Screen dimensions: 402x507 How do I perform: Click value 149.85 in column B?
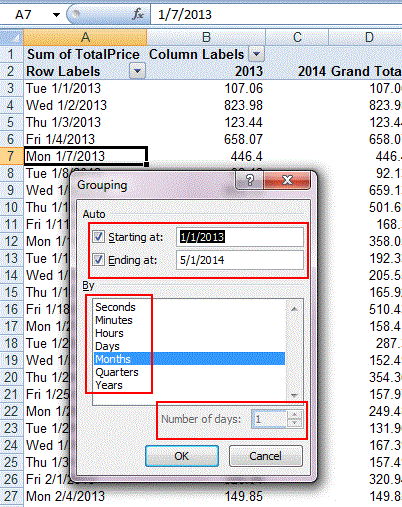click(206, 496)
